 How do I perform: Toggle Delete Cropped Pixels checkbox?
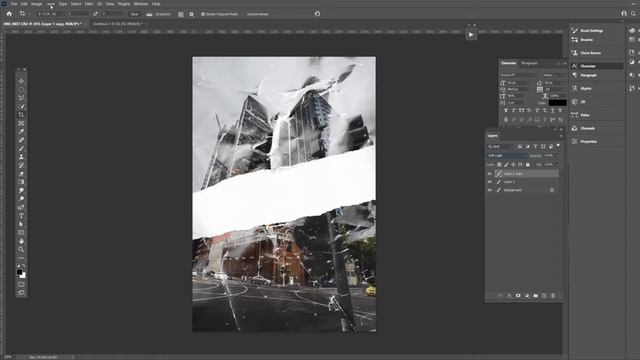pos(203,14)
